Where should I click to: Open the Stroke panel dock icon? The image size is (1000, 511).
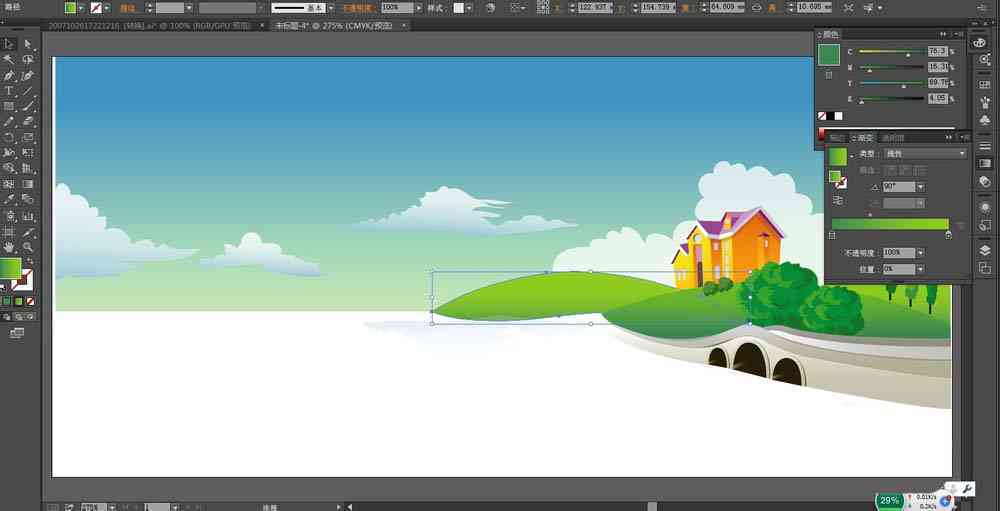pyautogui.click(x=985, y=146)
